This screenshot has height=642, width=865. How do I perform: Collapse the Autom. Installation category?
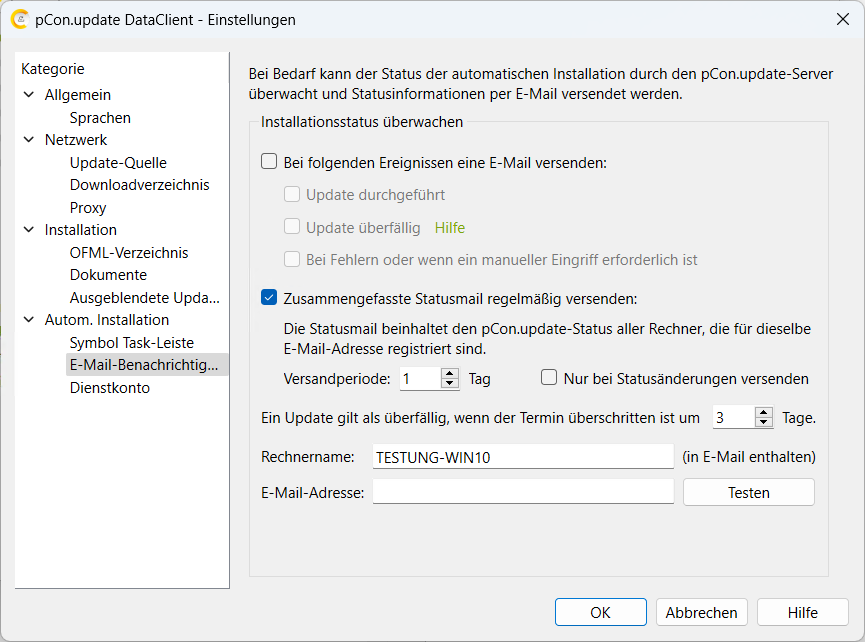[29, 319]
